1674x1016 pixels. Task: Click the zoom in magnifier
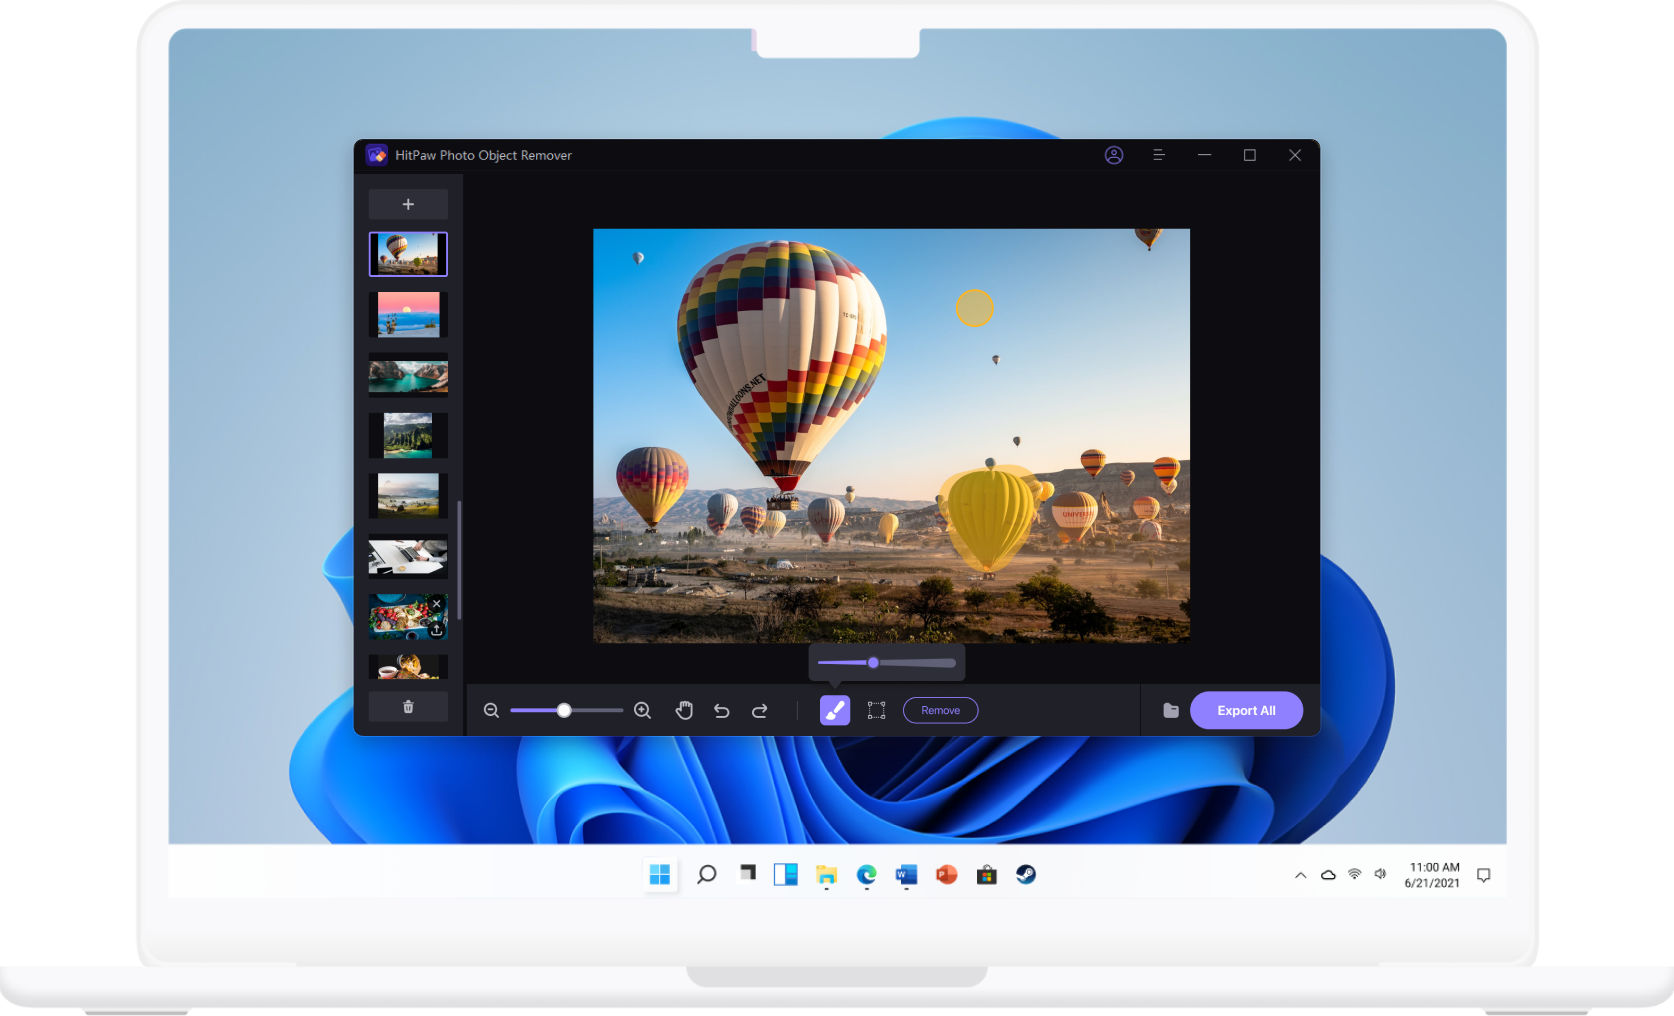pyautogui.click(x=643, y=710)
